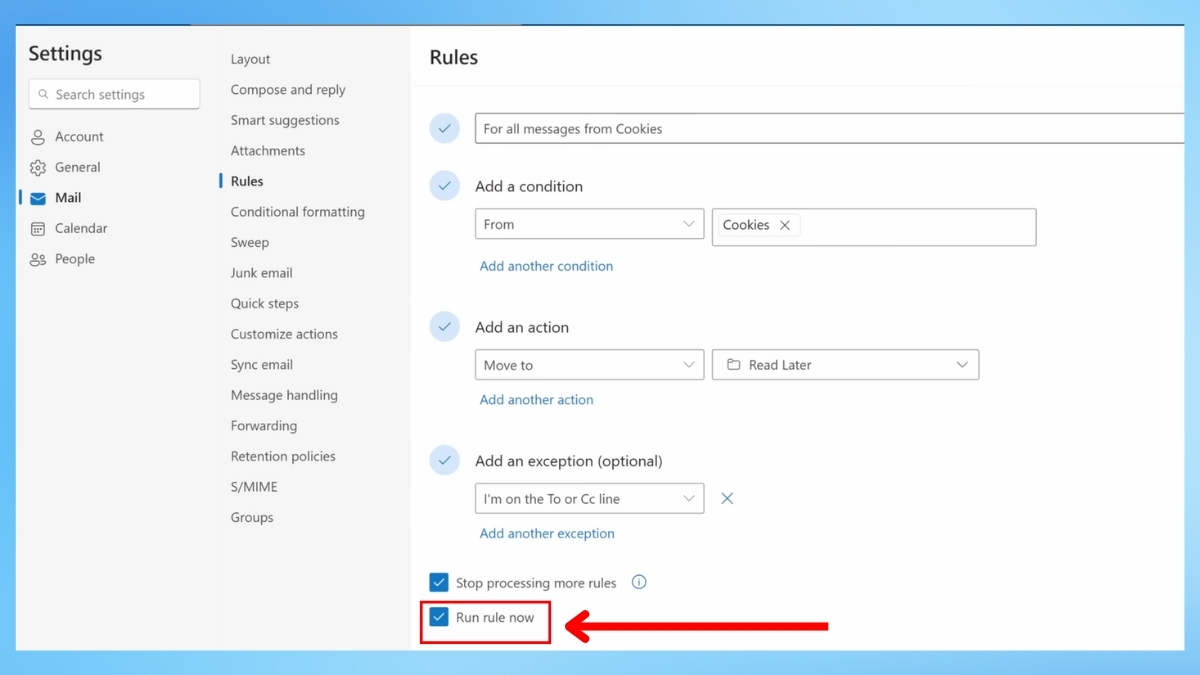
Task: Select the Forwarding settings page
Action: pyautogui.click(x=263, y=426)
